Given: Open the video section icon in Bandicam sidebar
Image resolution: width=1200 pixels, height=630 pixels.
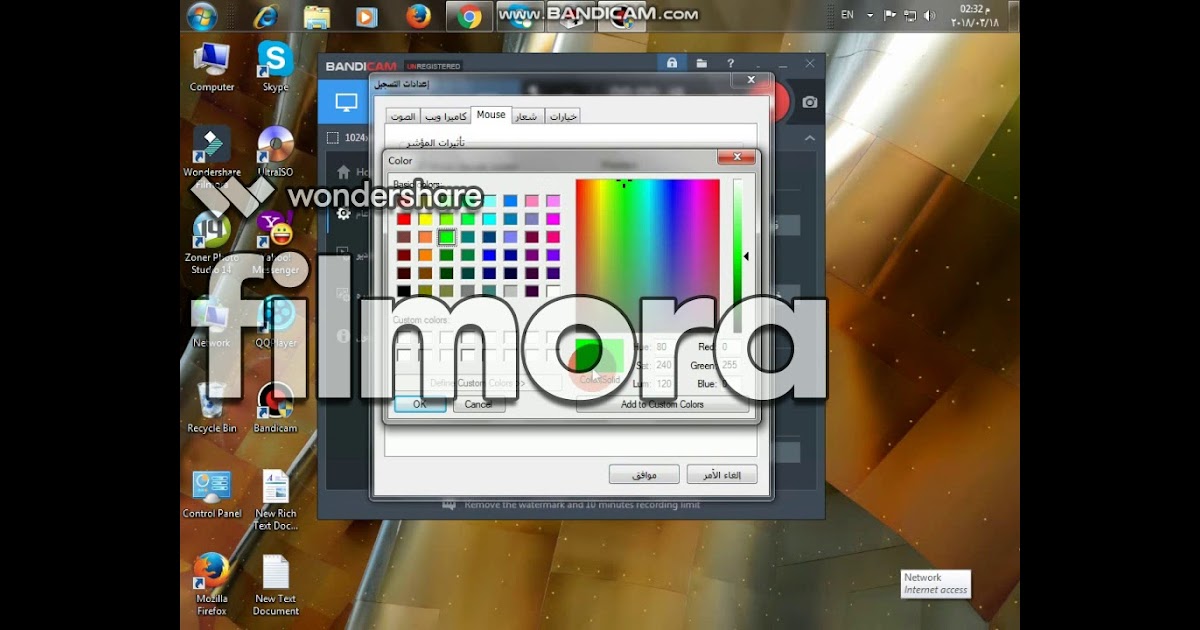Looking at the screenshot, I should [x=343, y=253].
